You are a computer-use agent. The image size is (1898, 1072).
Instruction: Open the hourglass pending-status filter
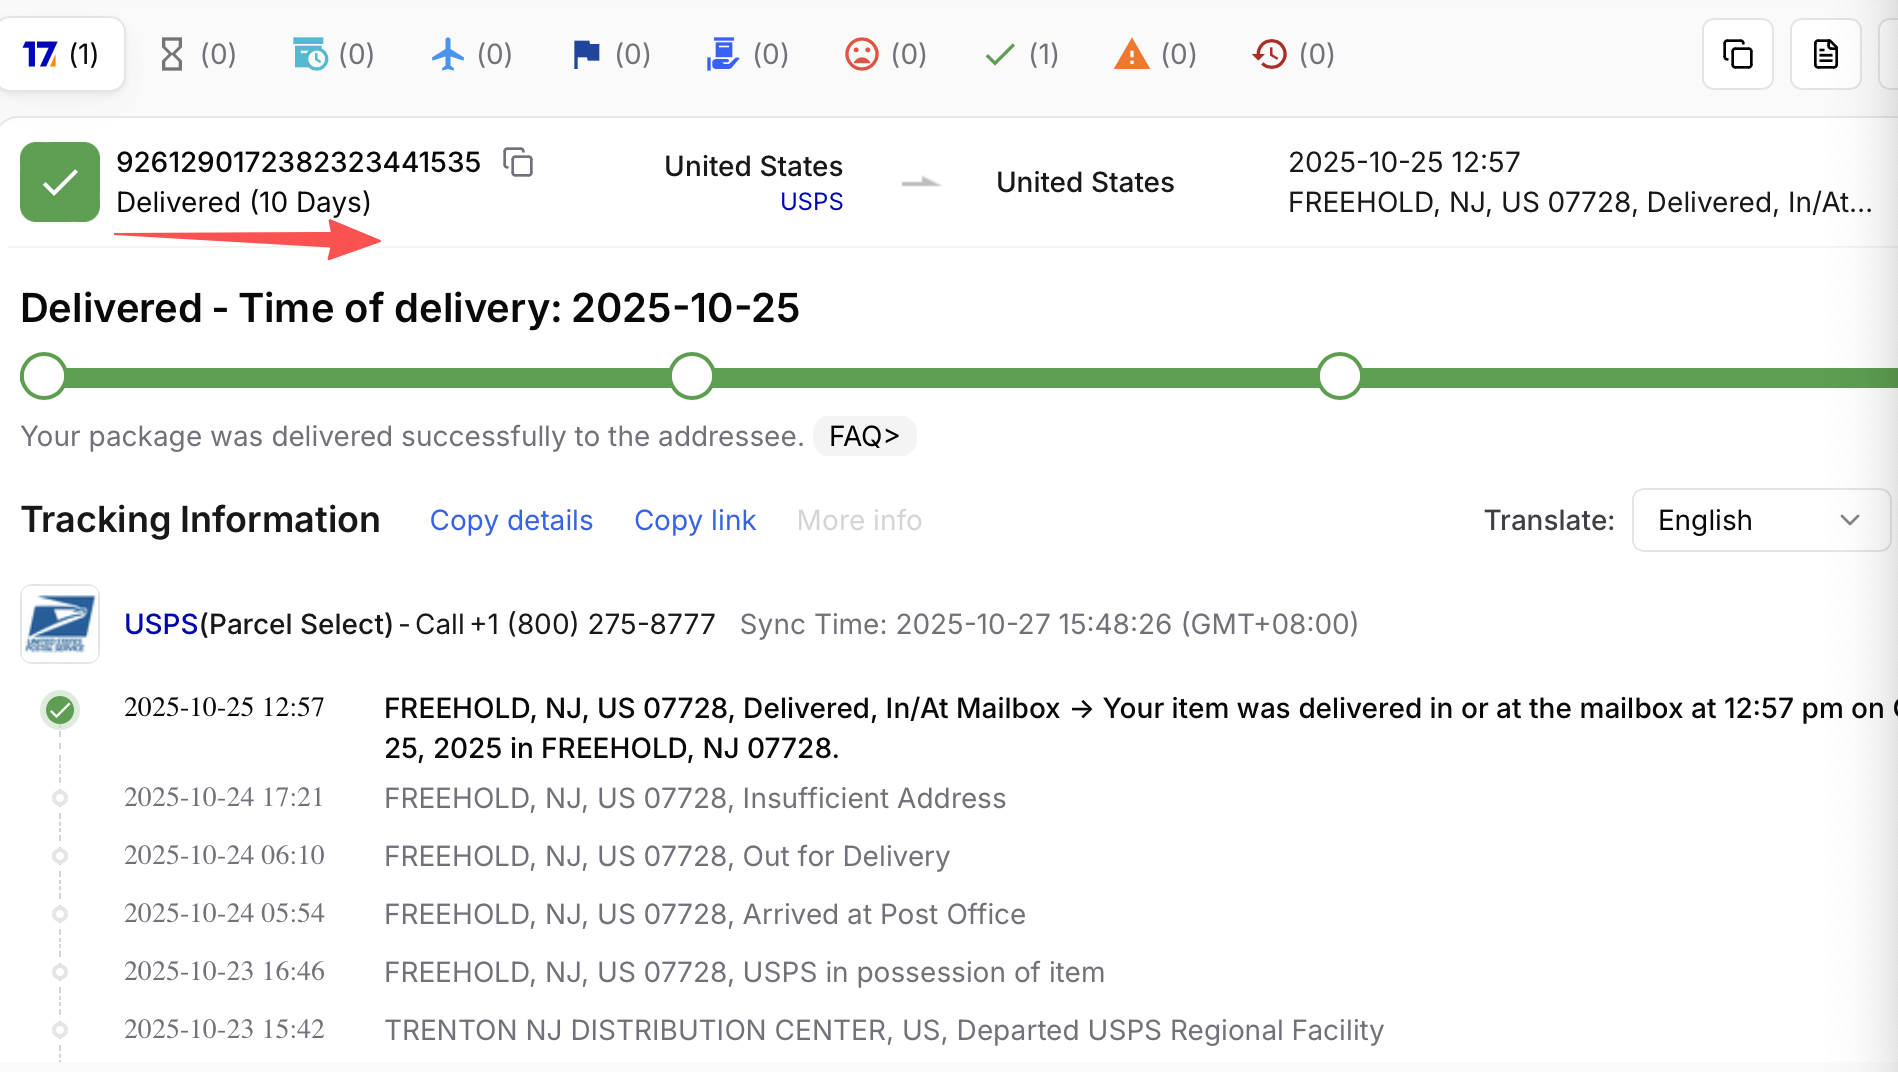pyautogui.click(x=170, y=54)
